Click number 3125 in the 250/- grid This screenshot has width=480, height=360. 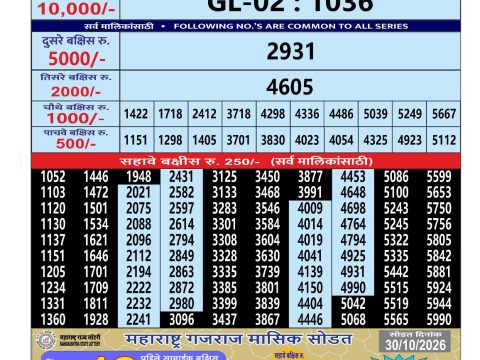pyautogui.click(x=225, y=177)
